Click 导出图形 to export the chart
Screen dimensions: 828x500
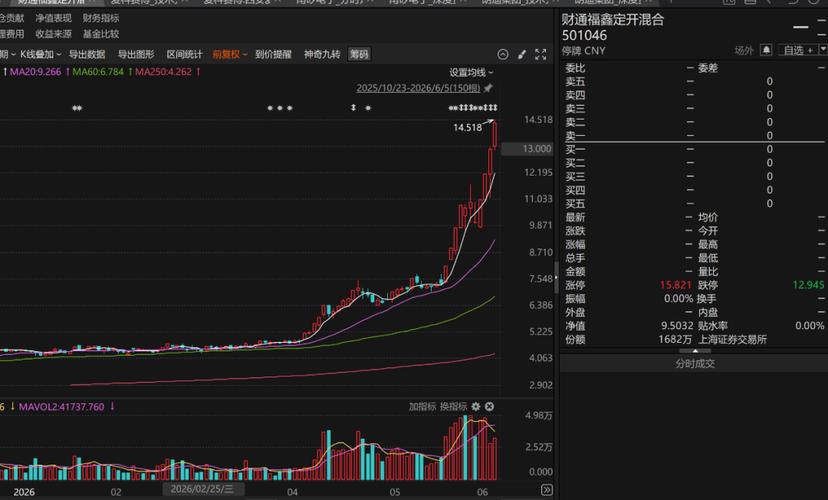(x=136, y=54)
